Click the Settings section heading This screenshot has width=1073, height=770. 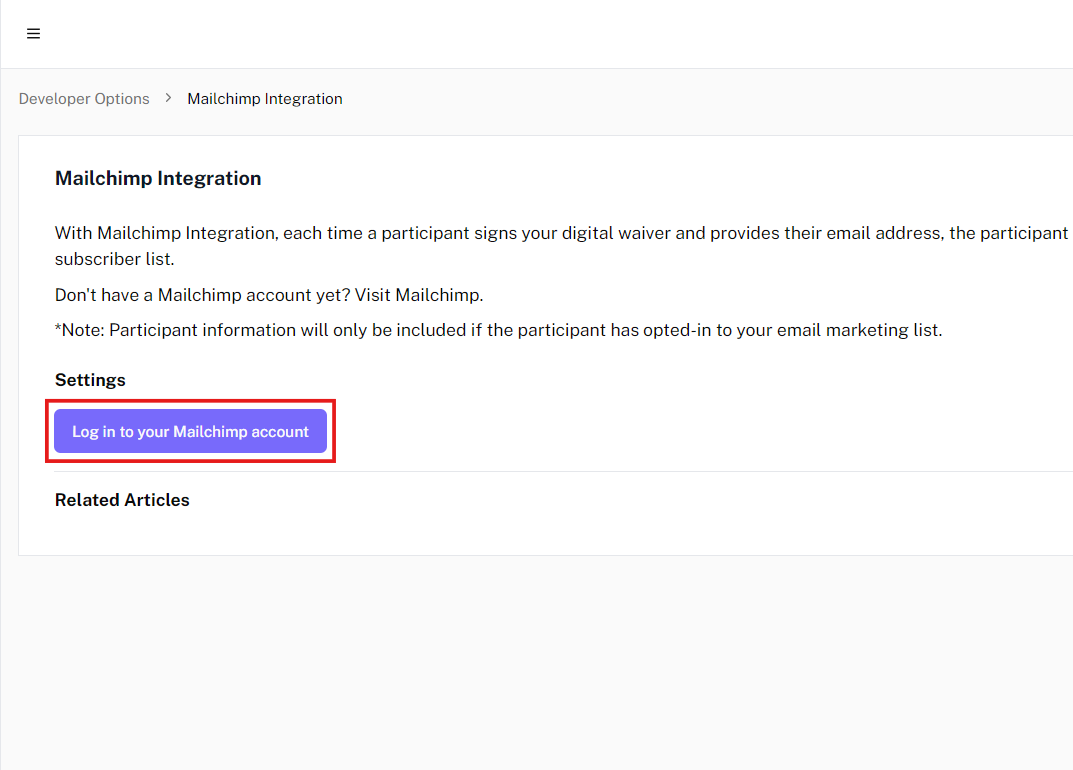click(90, 380)
